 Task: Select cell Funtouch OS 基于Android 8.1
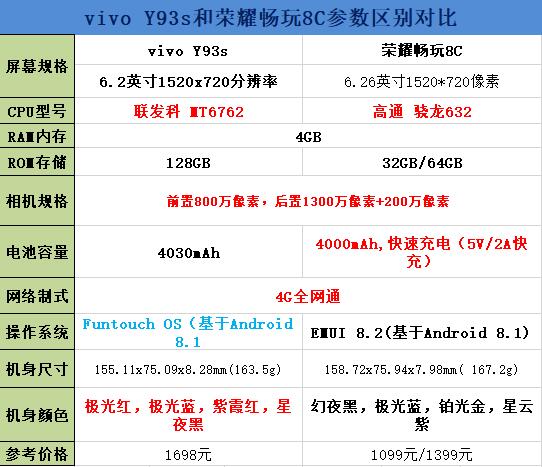click(188, 332)
